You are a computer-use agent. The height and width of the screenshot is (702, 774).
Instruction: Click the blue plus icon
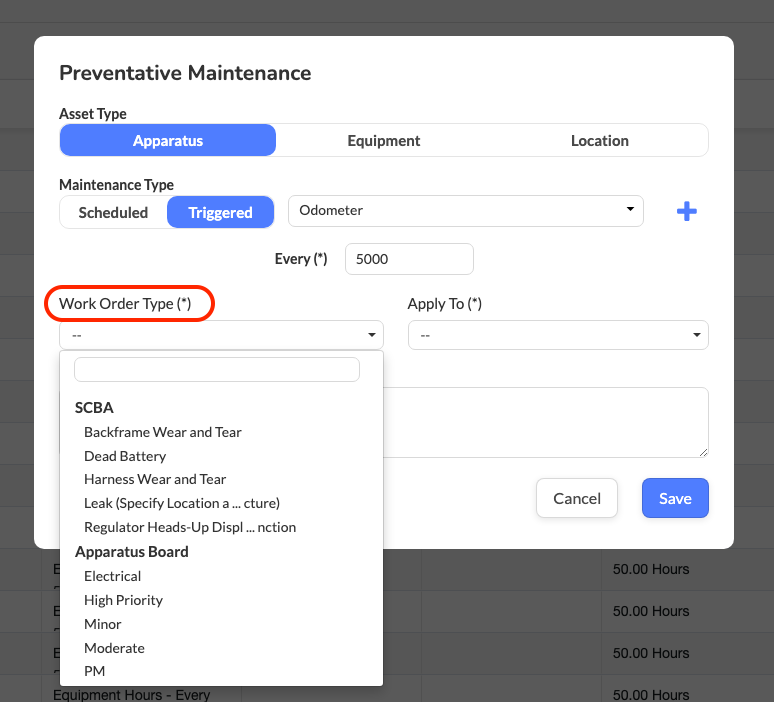pyautogui.click(x=686, y=211)
